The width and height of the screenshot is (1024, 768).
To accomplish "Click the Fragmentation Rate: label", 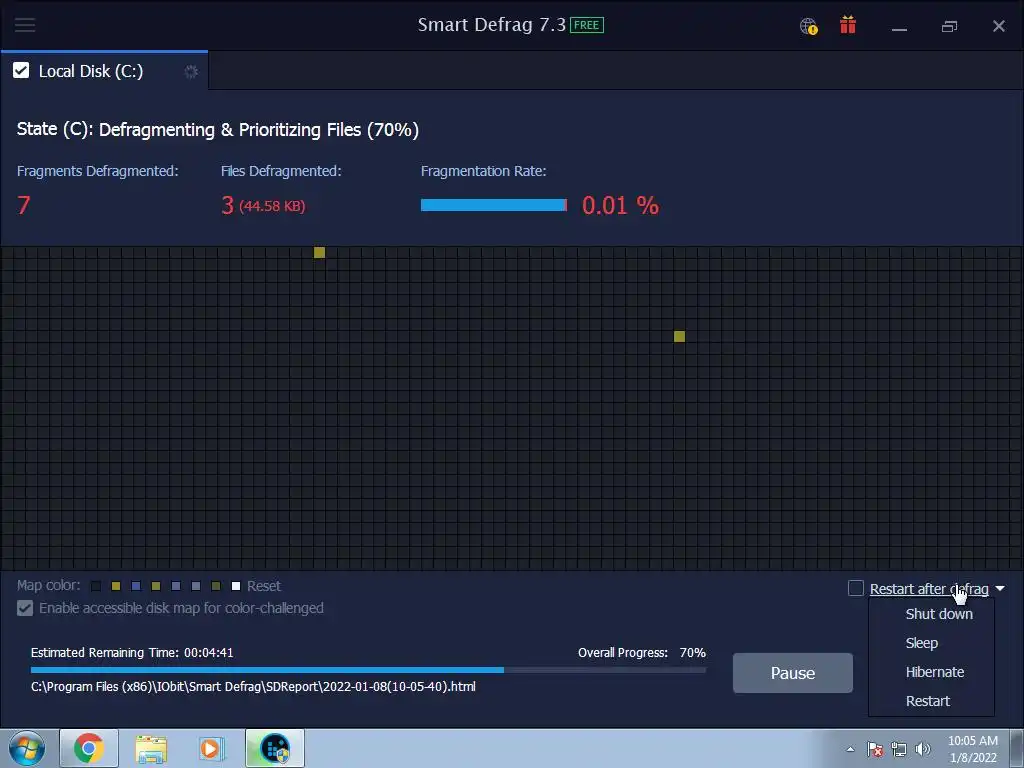I will click(483, 171).
